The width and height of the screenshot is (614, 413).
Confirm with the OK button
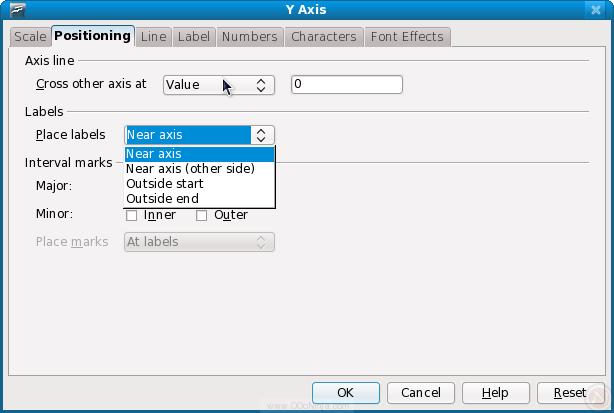[x=345, y=393]
